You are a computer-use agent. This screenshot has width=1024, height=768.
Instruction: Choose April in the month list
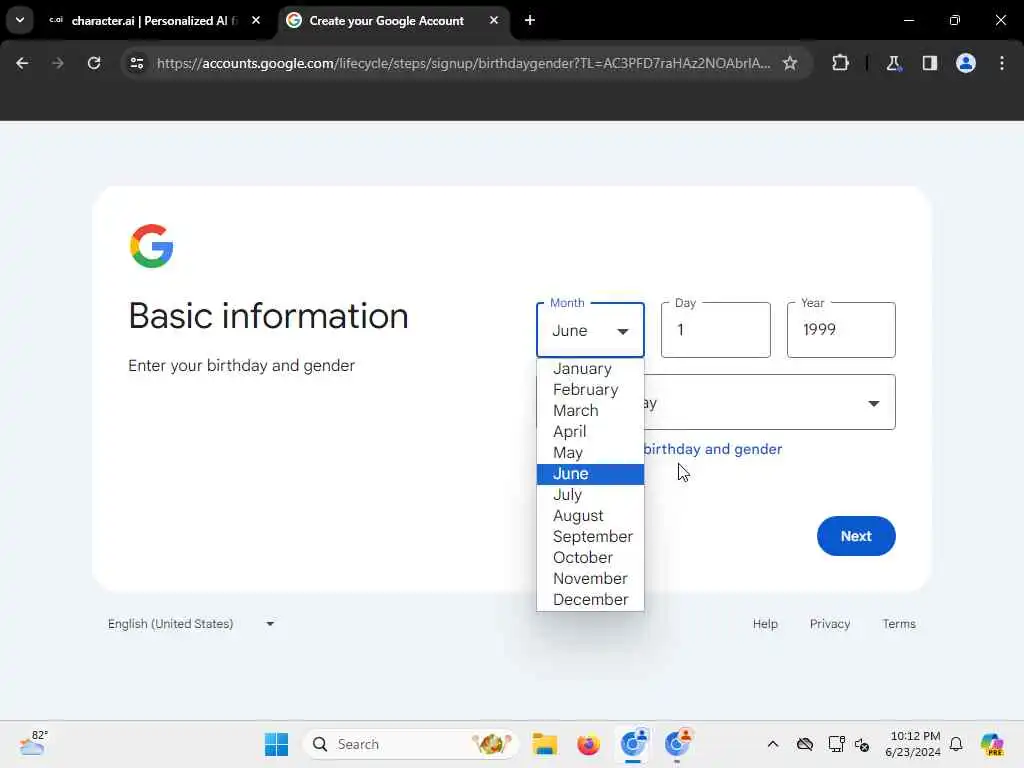point(590,432)
